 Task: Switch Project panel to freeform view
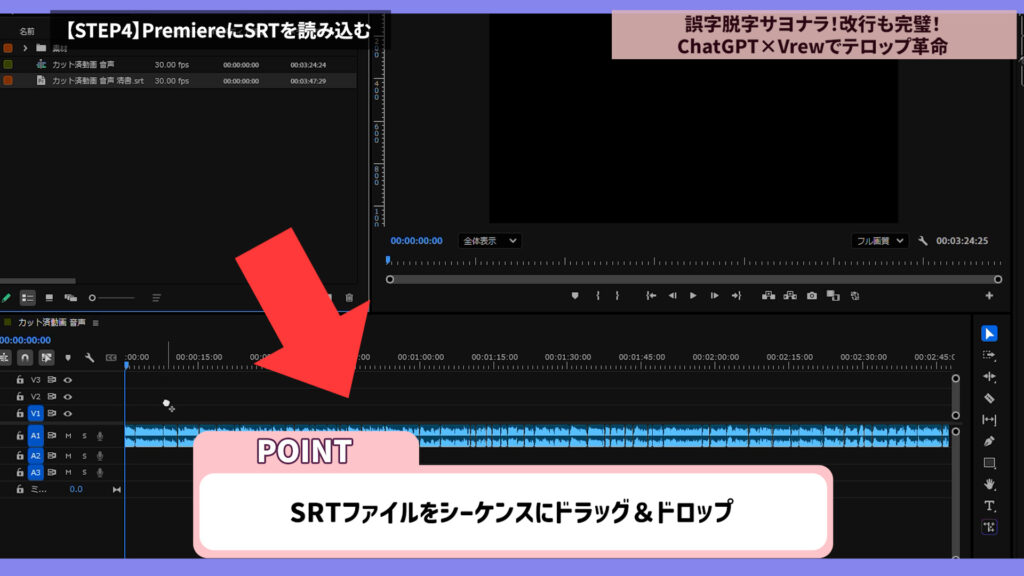71,298
